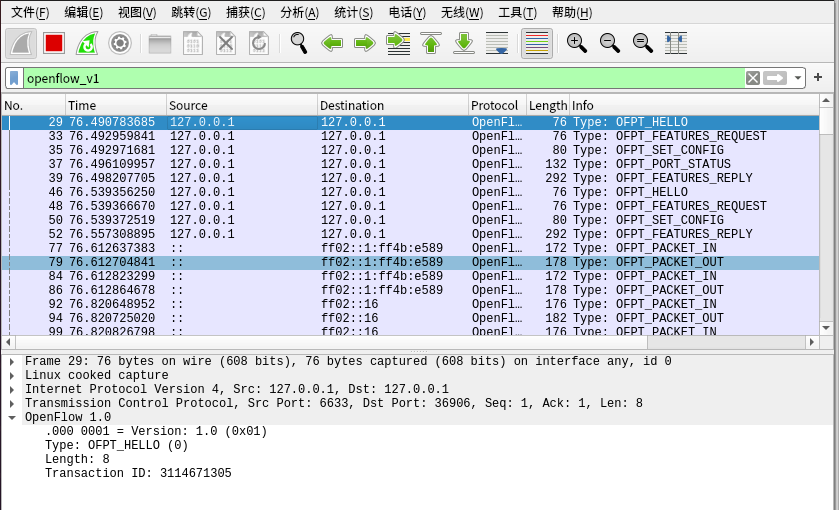Expand the Transmission Control Protocol row
Image resolution: width=839 pixels, height=510 pixels.
12,404
